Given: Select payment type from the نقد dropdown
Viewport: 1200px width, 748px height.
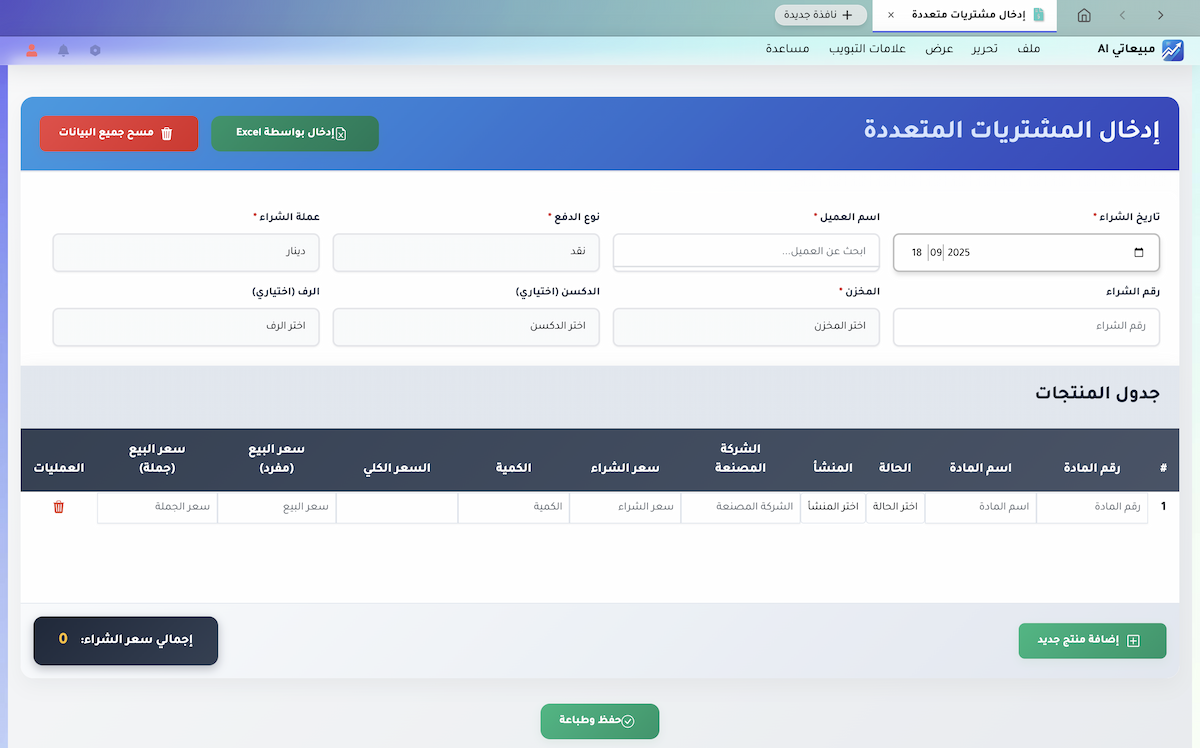Looking at the screenshot, I should pos(466,252).
